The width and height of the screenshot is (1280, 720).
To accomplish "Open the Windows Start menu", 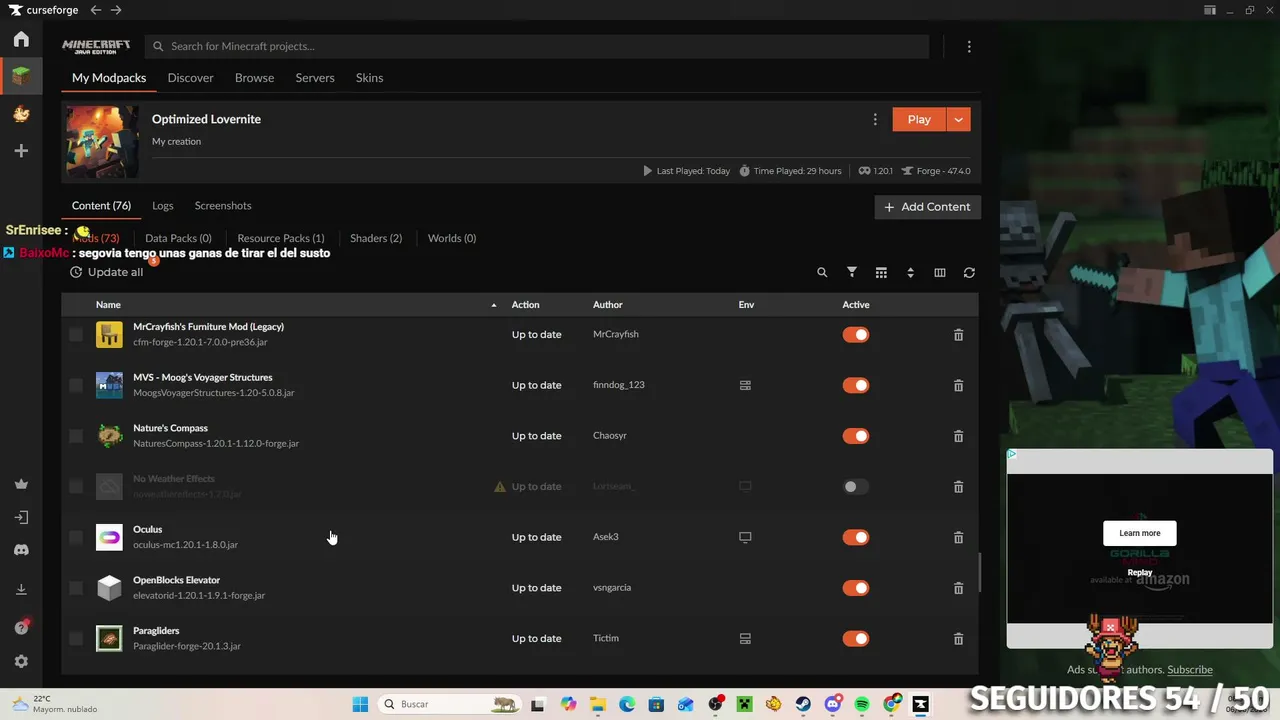I will [360, 704].
